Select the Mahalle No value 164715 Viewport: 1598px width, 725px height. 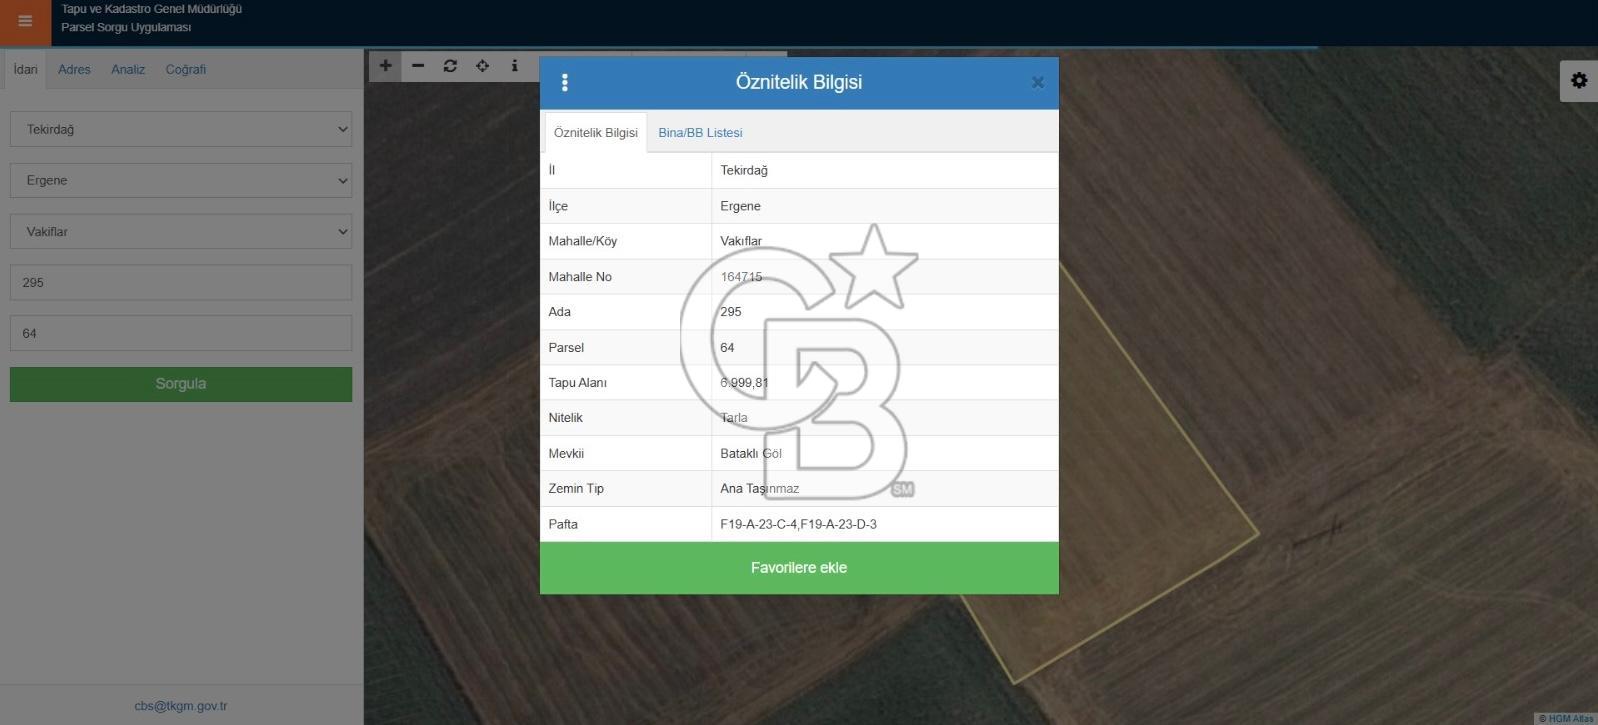(x=741, y=277)
